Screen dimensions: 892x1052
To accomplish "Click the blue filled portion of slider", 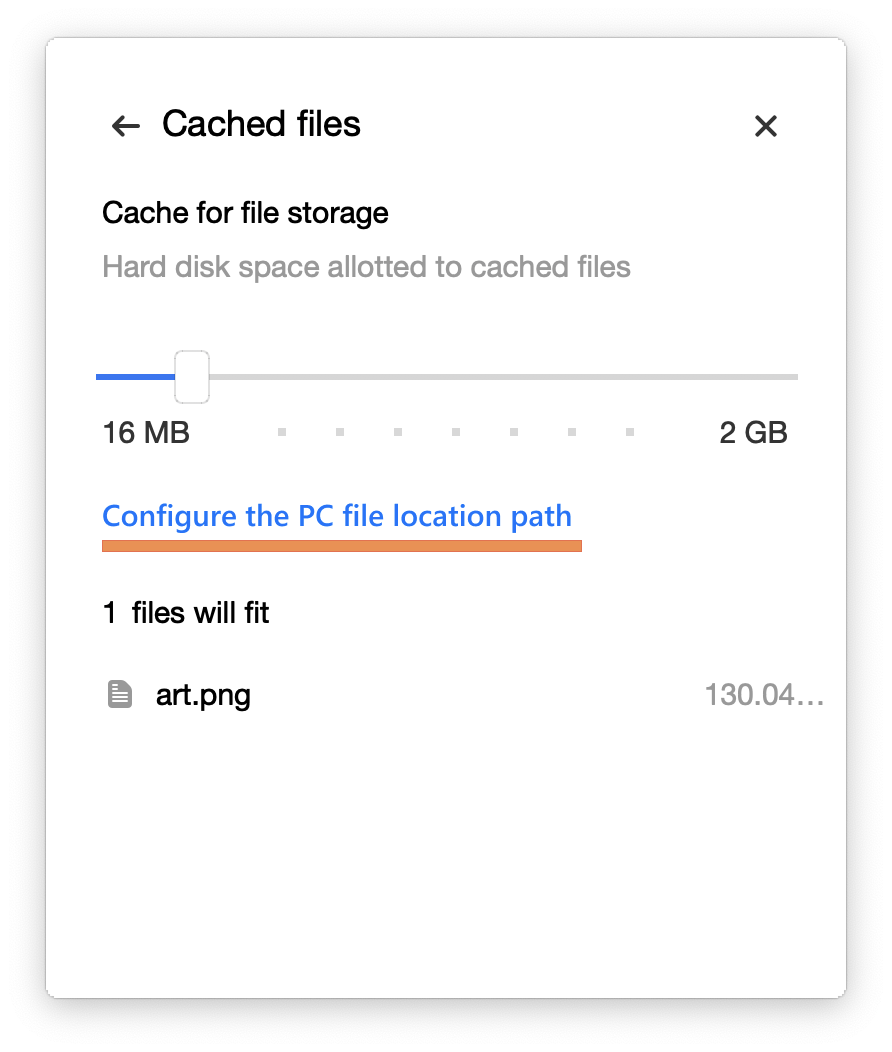I will point(135,377).
